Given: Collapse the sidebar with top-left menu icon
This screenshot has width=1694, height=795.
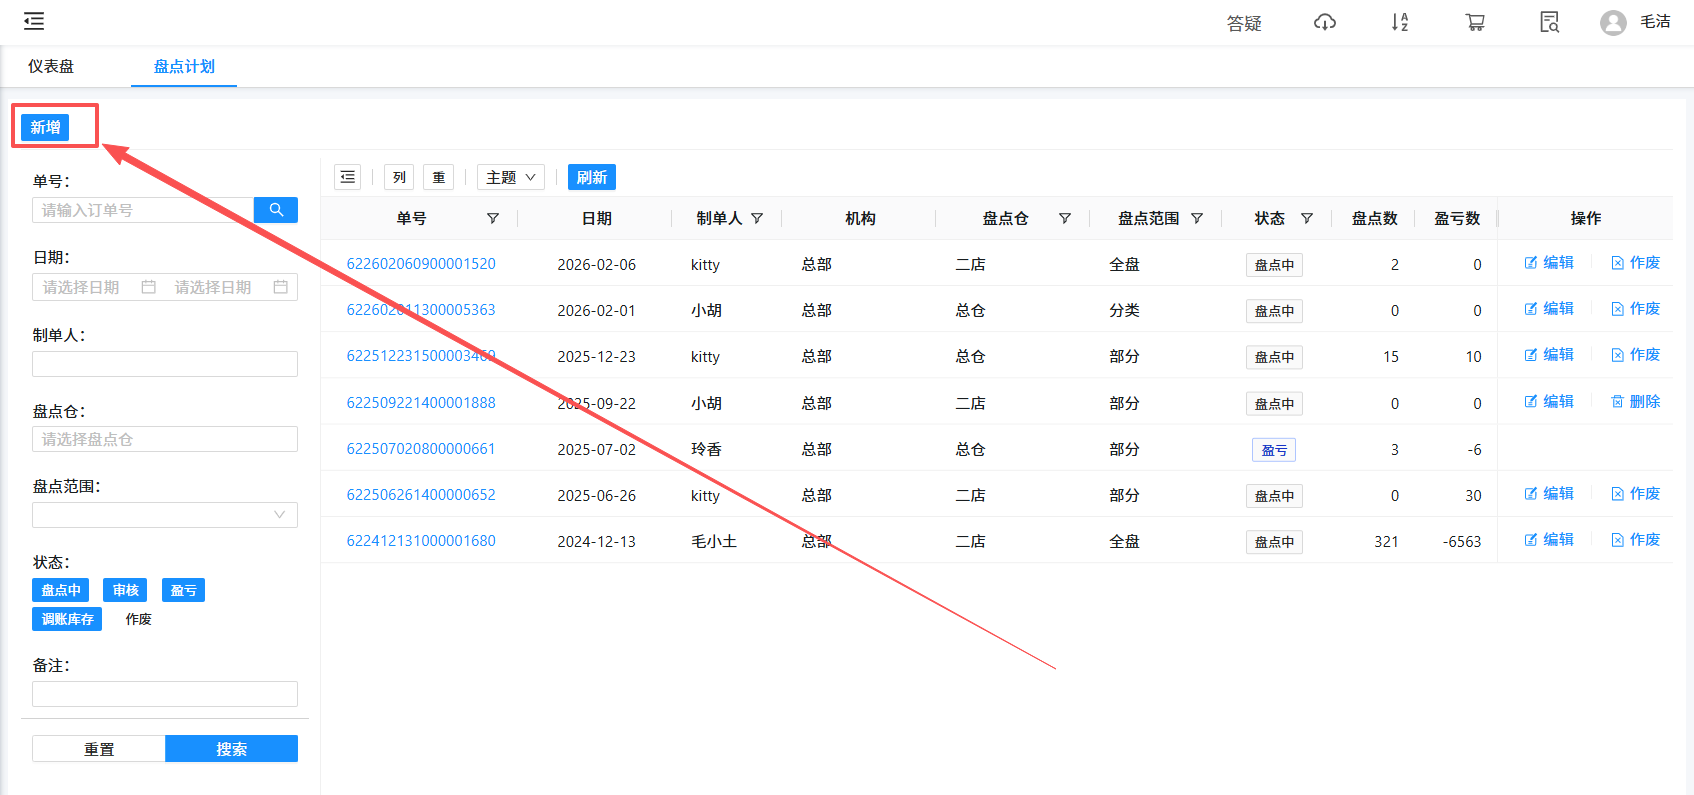Looking at the screenshot, I should pos(34,21).
